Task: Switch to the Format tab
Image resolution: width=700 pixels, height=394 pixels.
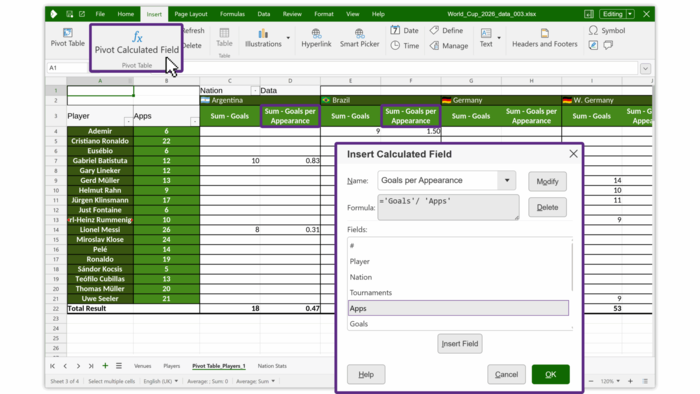Action: [x=324, y=14]
